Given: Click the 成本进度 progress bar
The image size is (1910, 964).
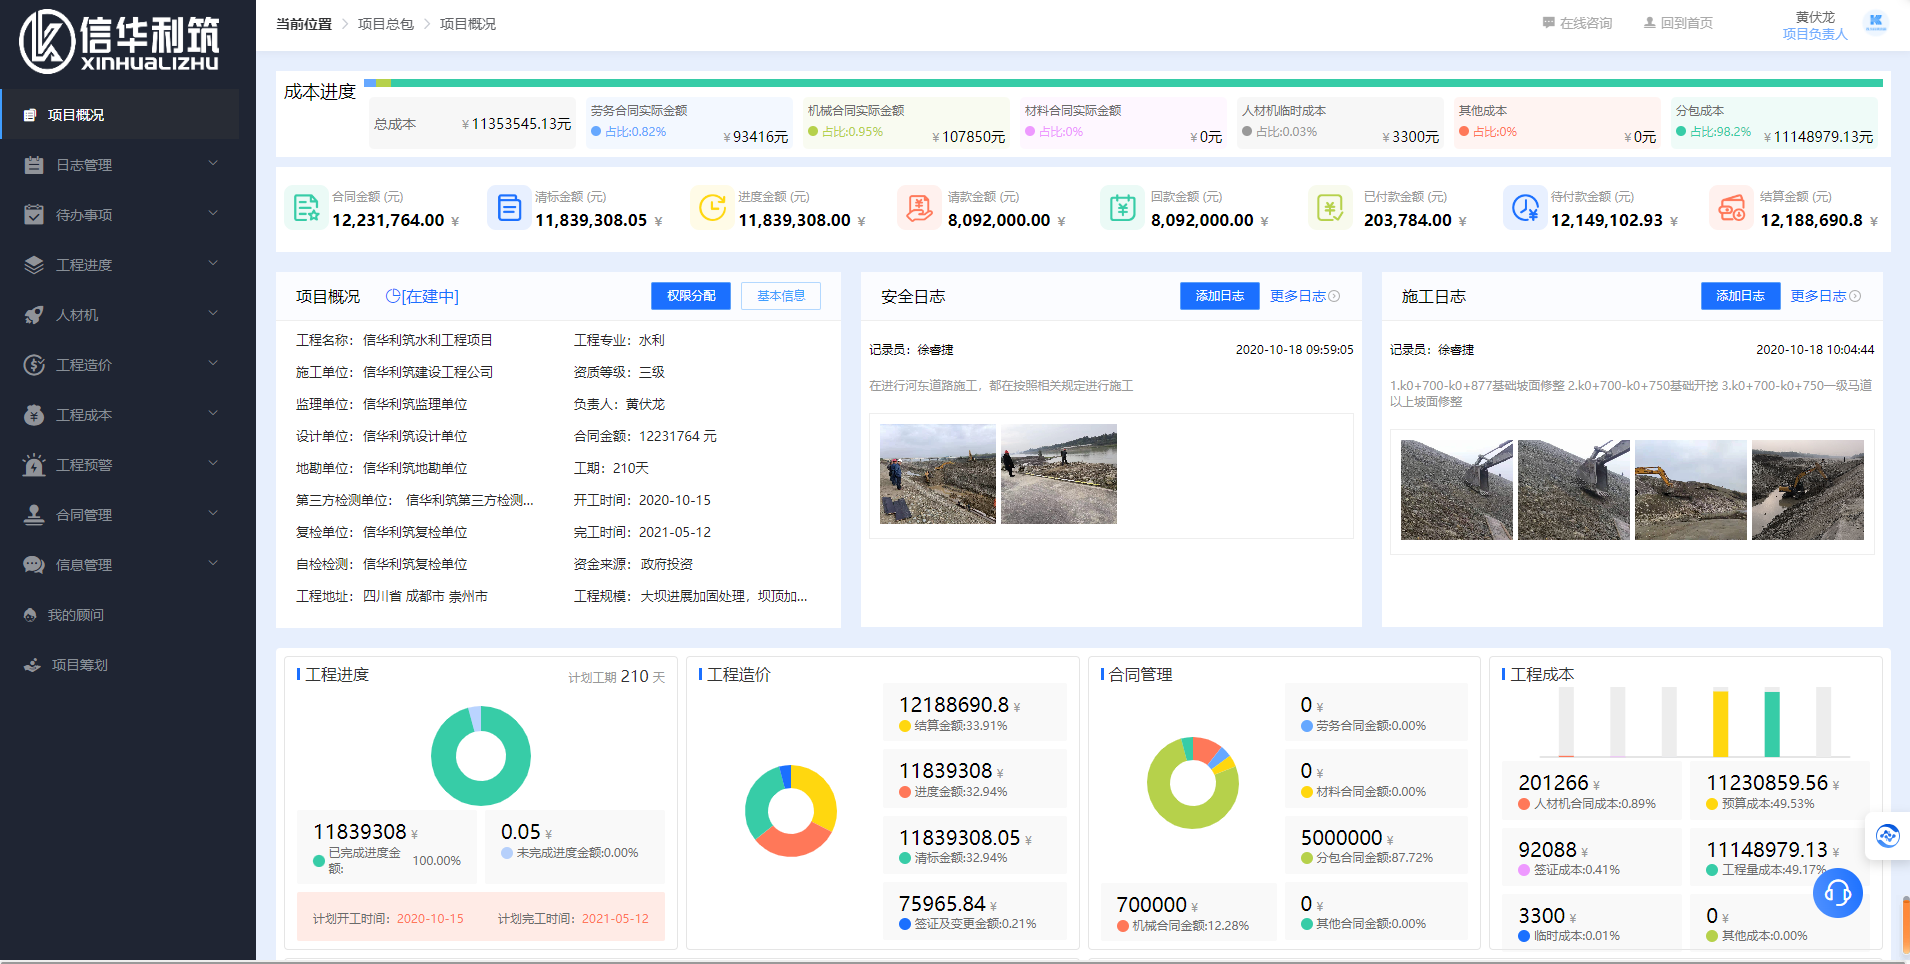Looking at the screenshot, I should click(1123, 83).
